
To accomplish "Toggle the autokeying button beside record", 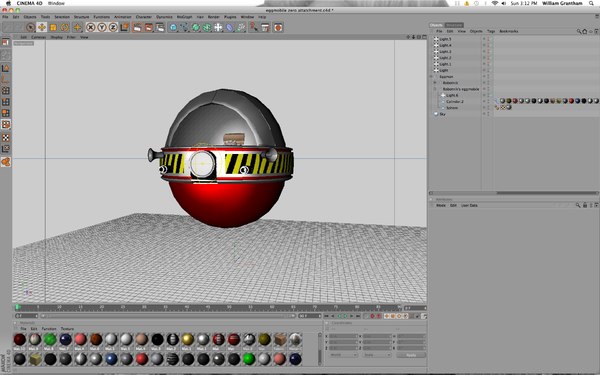I will tap(379, 316).
